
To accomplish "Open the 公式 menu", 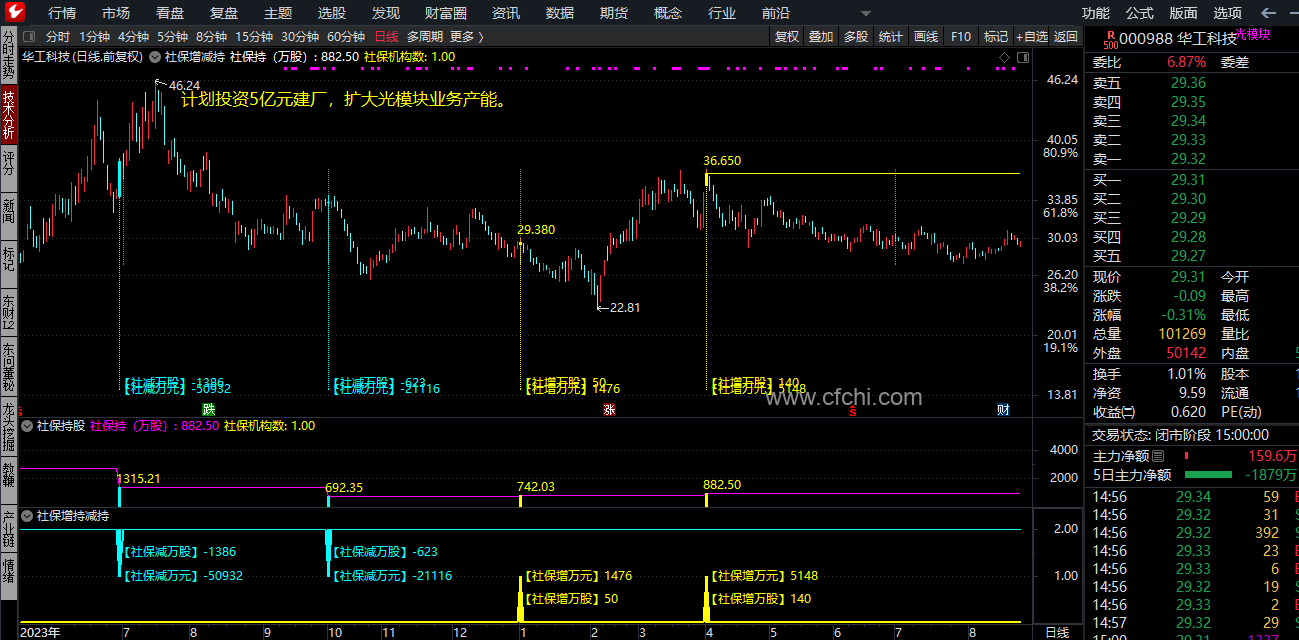I will pos(1140,13).
